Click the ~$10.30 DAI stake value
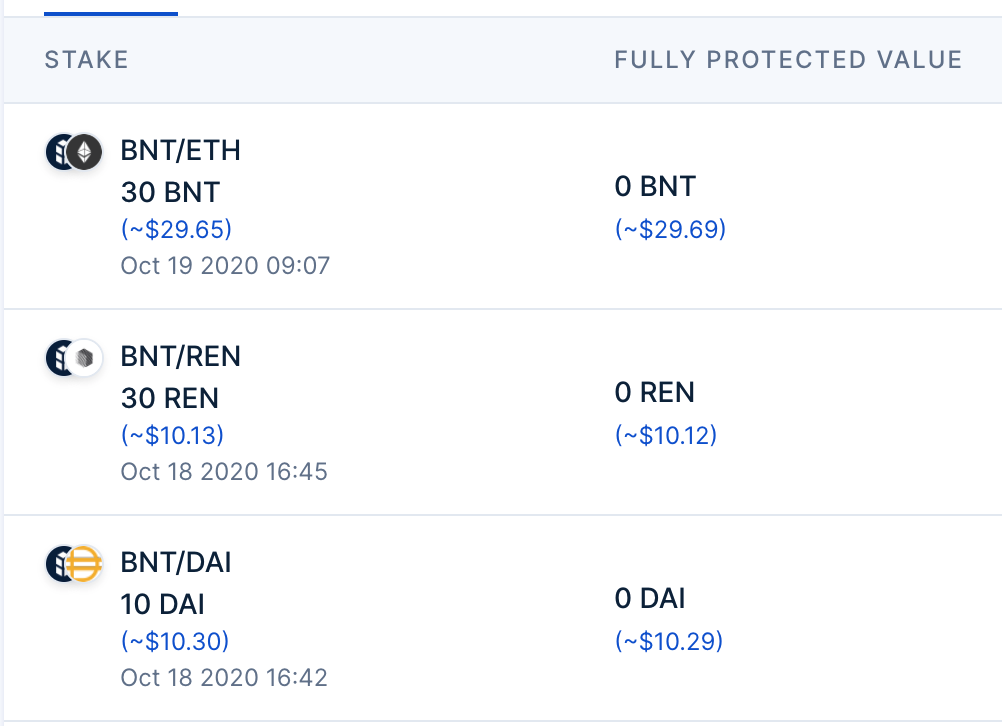Image resolution: width=1002 pixels, height=726 pixels. click(x=175, y=642)
